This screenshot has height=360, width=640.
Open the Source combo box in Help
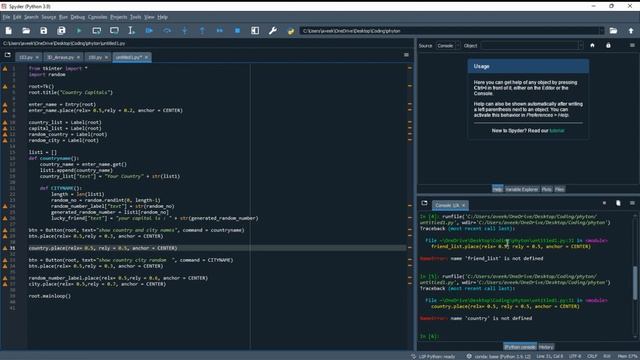pyautogui.click(x=447, y=46)
